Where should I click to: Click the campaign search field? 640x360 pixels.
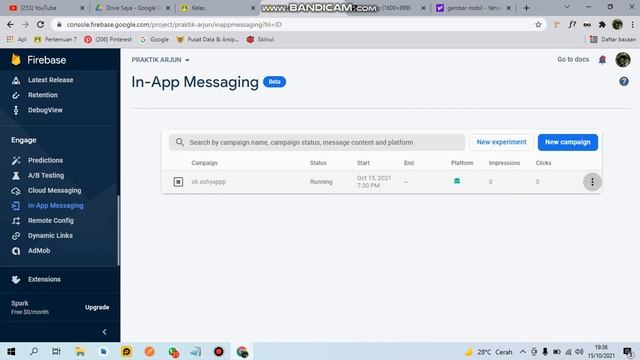[x=317, y=142]
